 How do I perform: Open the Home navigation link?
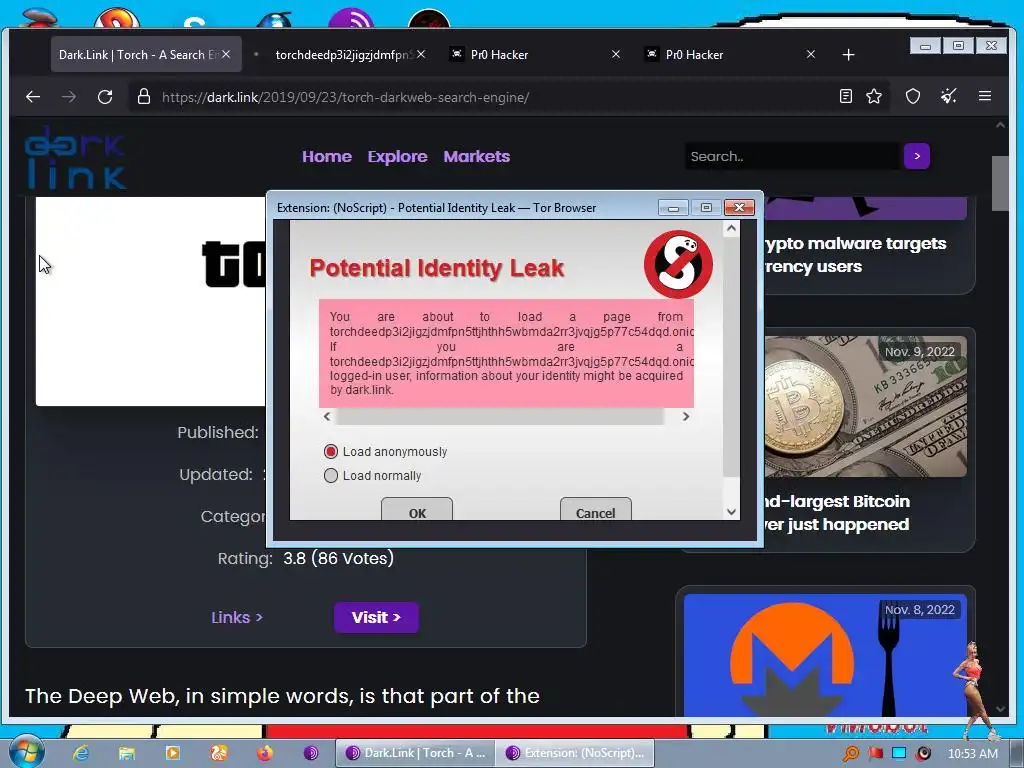click(x=327, y=157)
